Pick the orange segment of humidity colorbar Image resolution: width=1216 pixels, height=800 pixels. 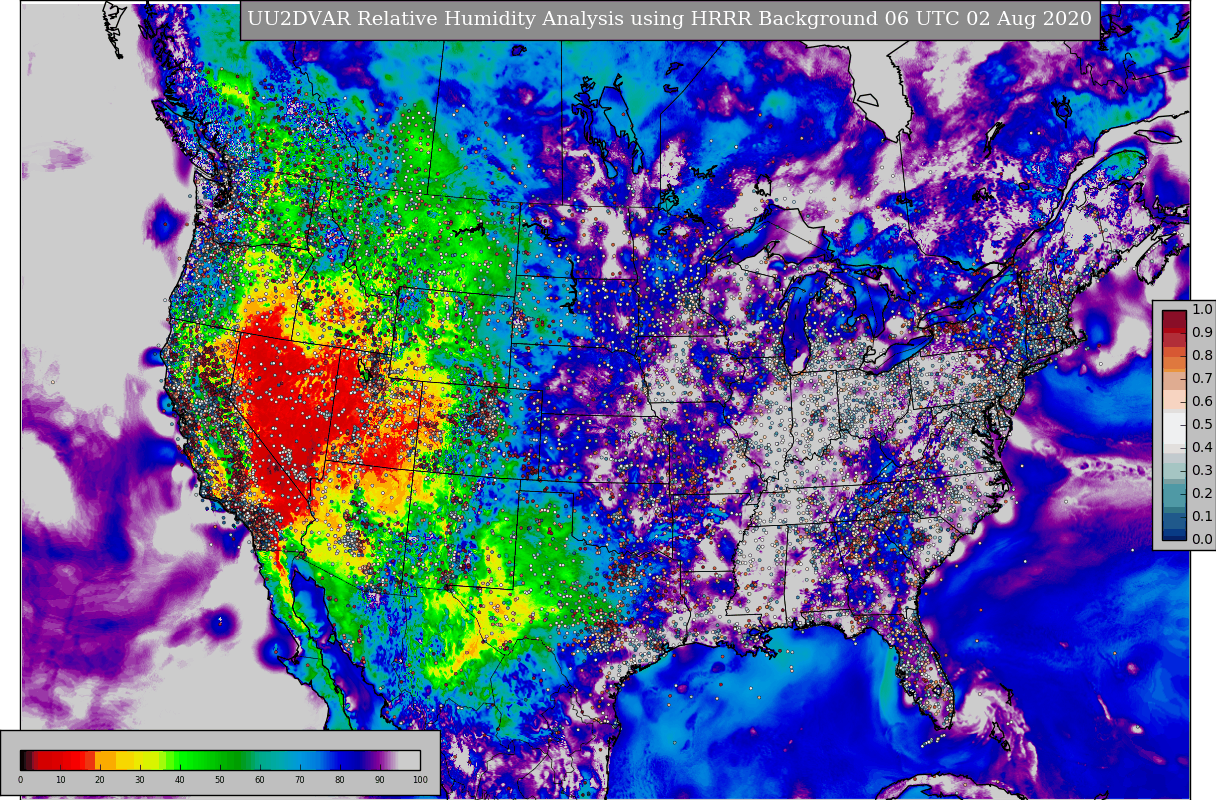[x=105, y=760]
